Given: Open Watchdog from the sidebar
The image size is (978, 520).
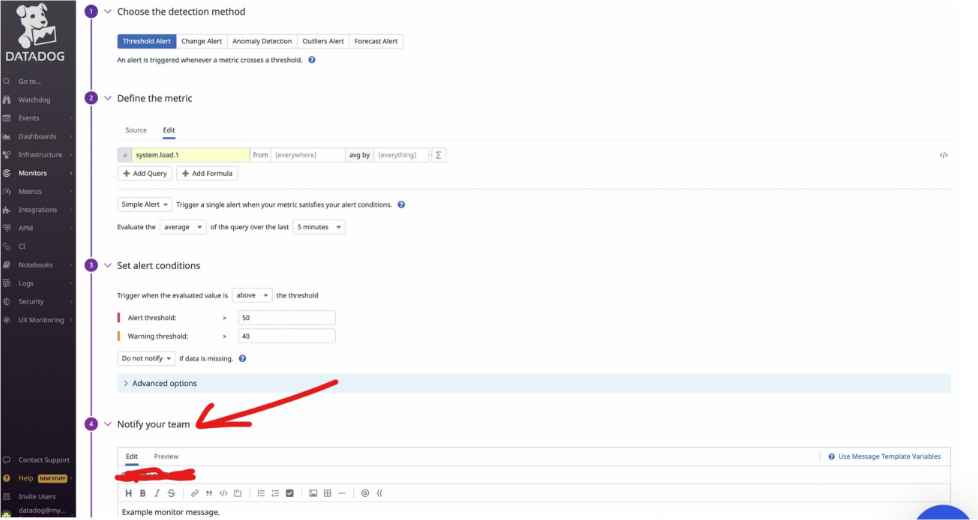Looking at the screenshot, I should coord(34,100).
